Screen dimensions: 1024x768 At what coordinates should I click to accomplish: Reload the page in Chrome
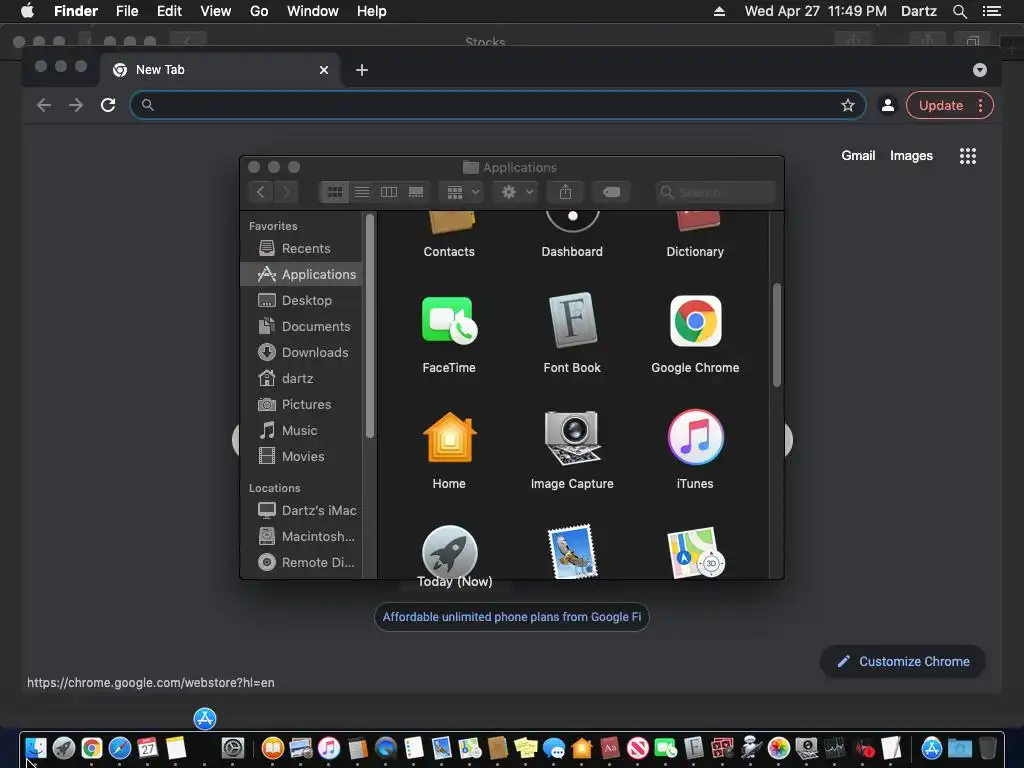[108, 105]
